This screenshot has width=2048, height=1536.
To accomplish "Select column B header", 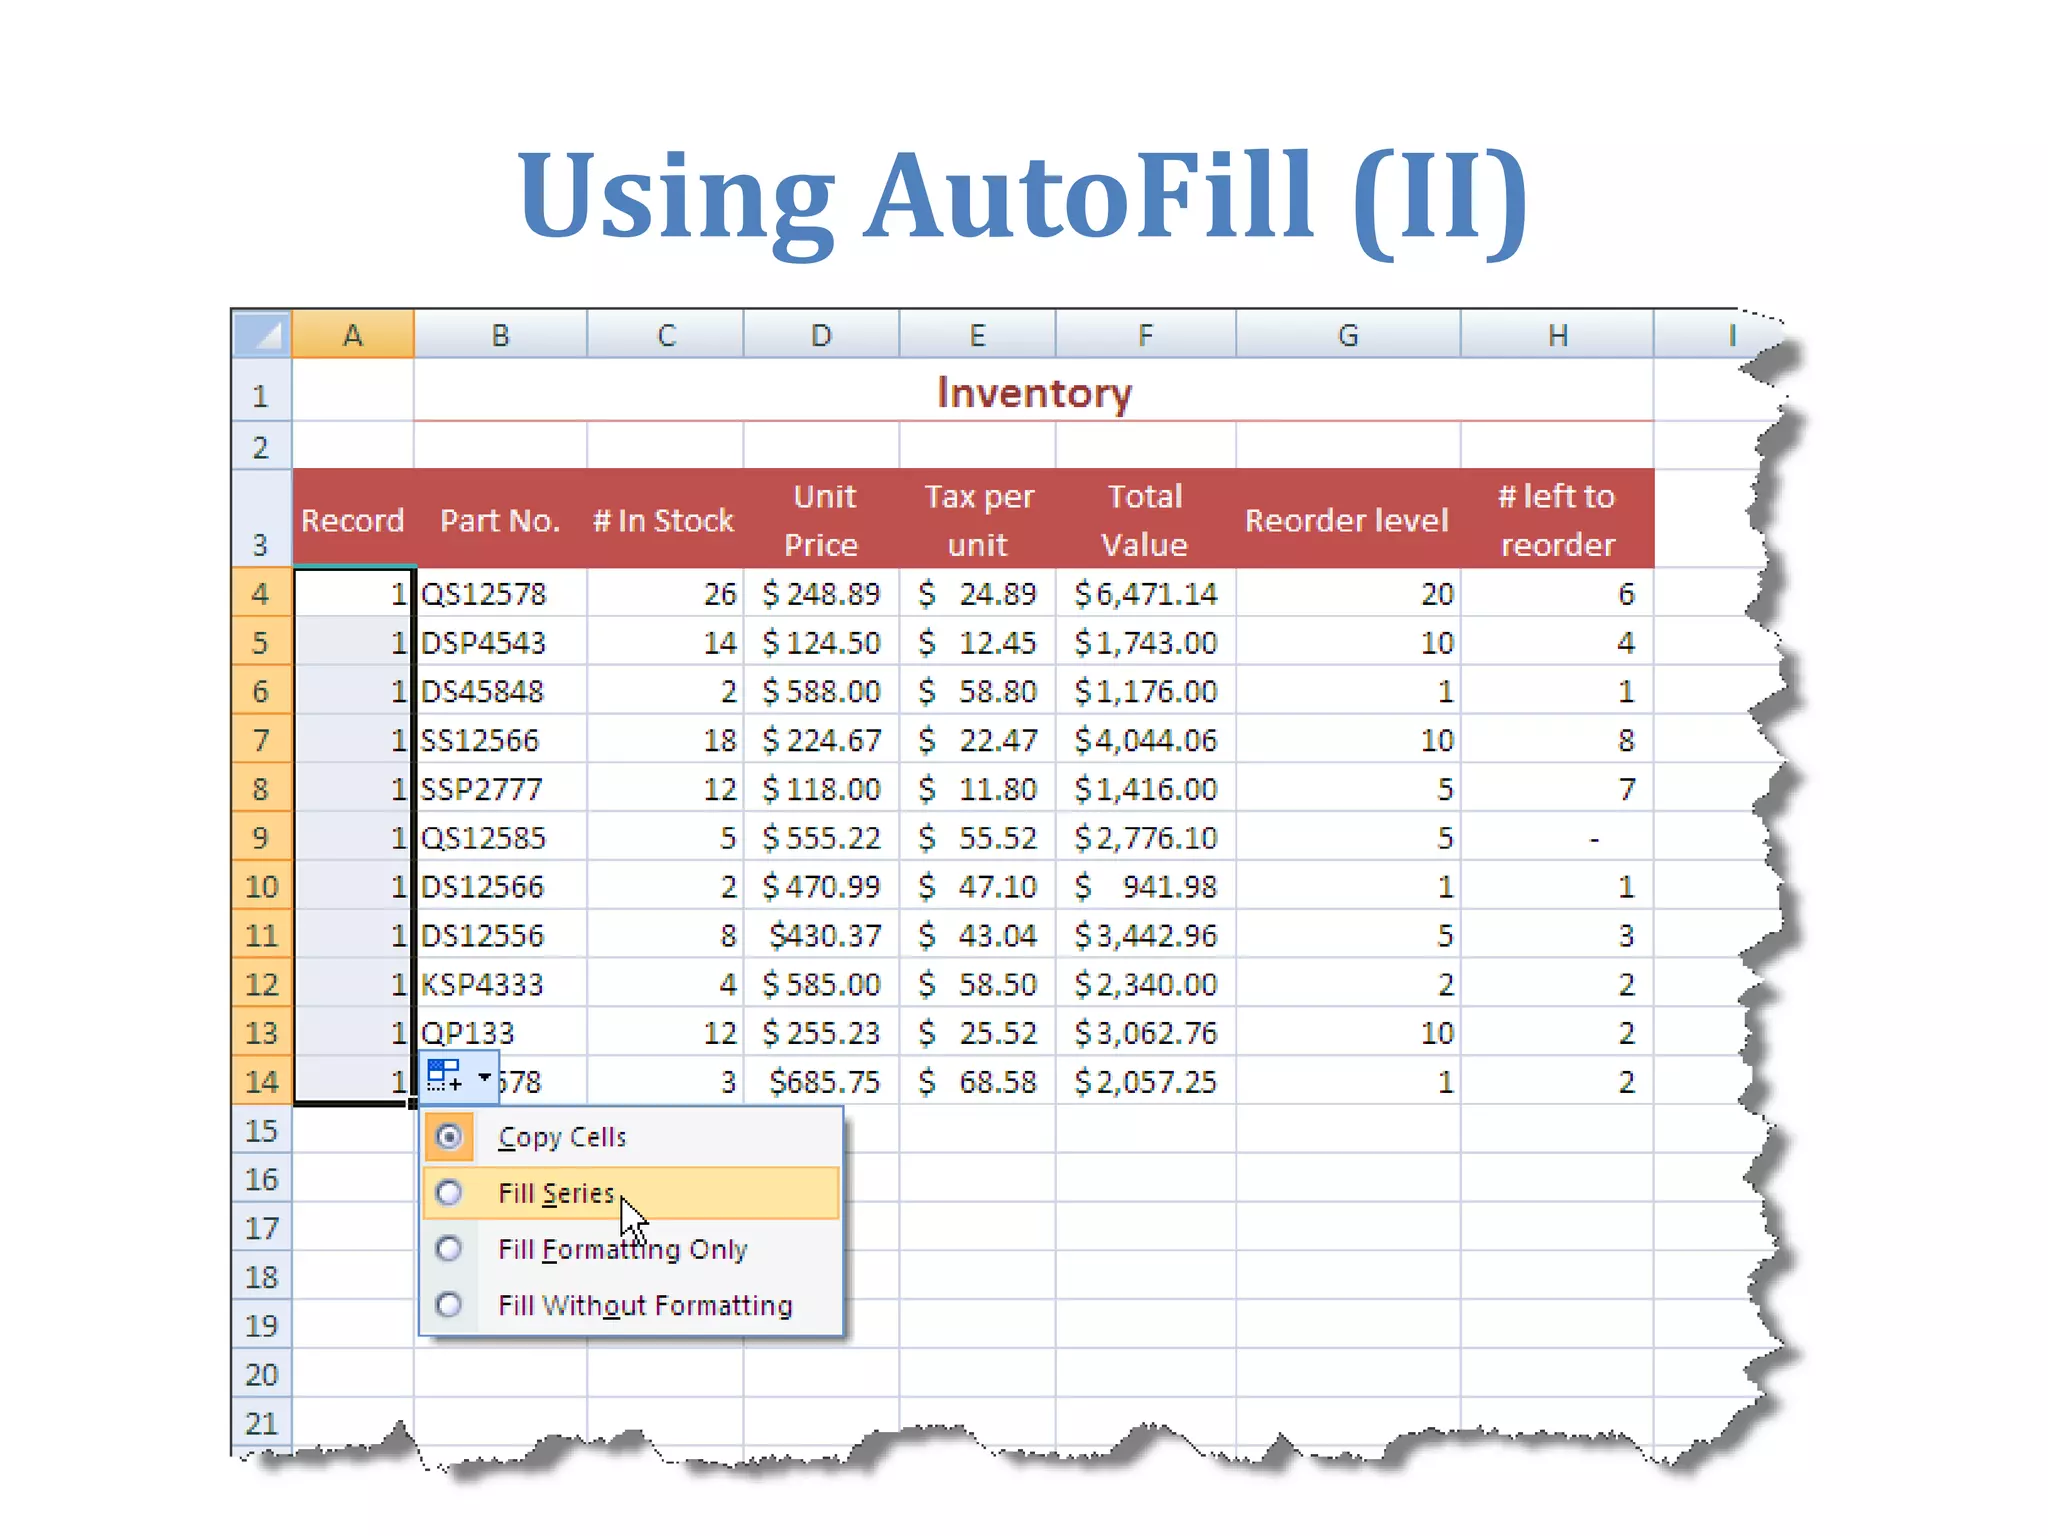I will (x=501, y=334).
